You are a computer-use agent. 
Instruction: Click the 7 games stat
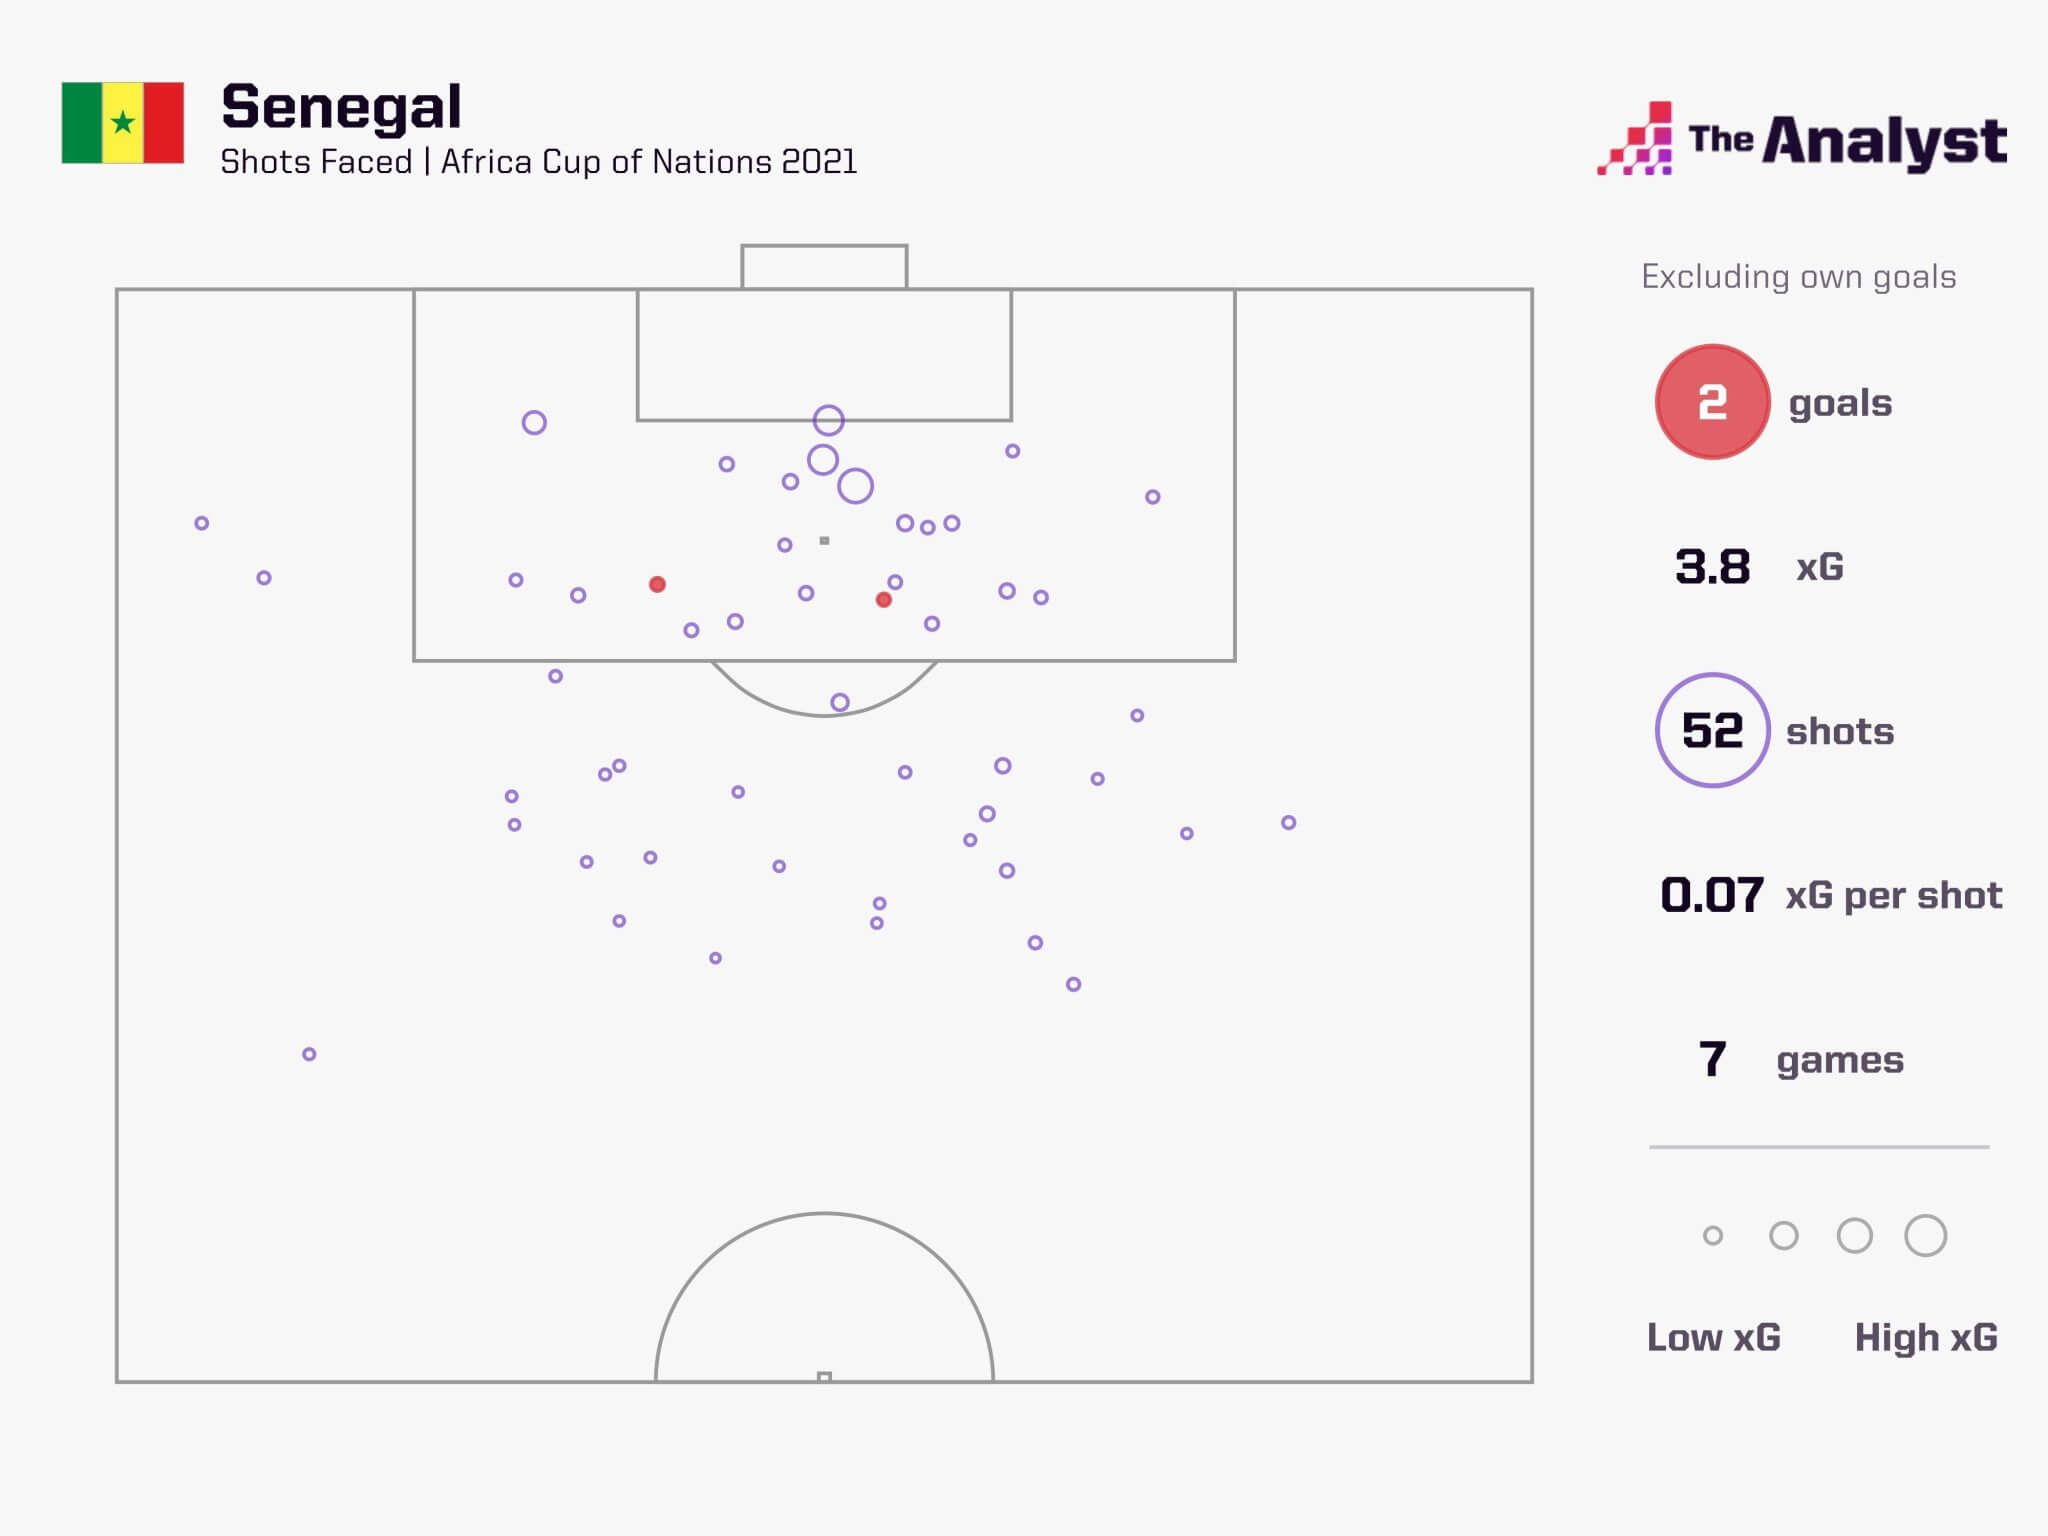coord(1712,1059)
